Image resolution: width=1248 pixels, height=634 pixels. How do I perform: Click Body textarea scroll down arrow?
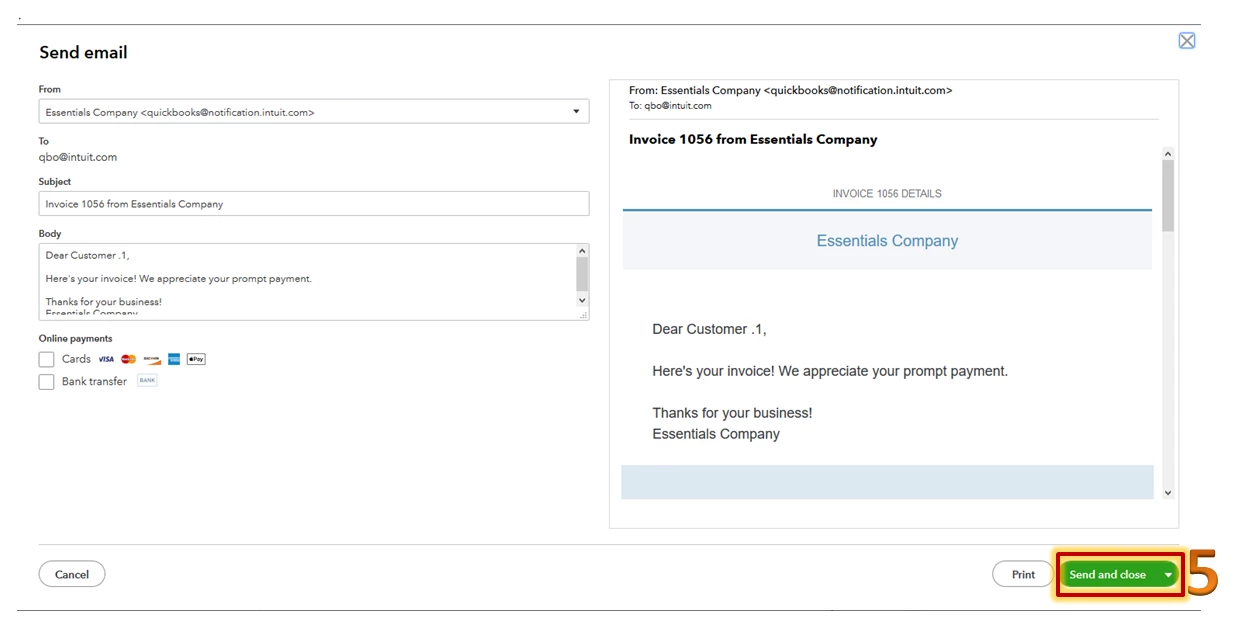(x=583, y=300)
